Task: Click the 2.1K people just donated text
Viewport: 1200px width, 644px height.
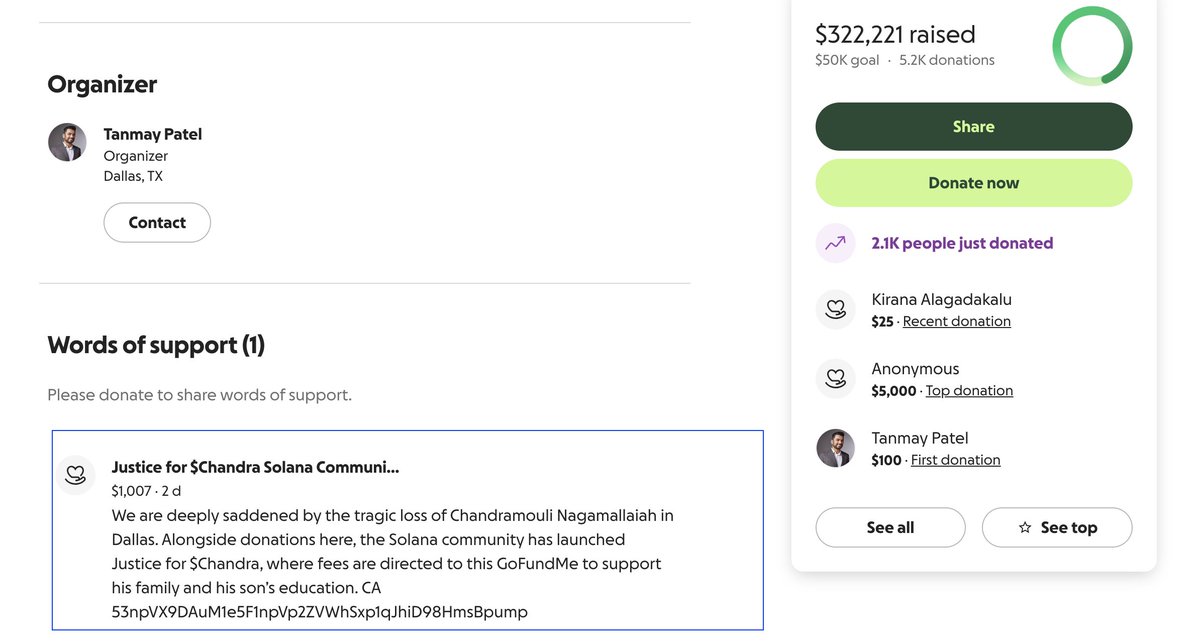Action: [962, 243]
